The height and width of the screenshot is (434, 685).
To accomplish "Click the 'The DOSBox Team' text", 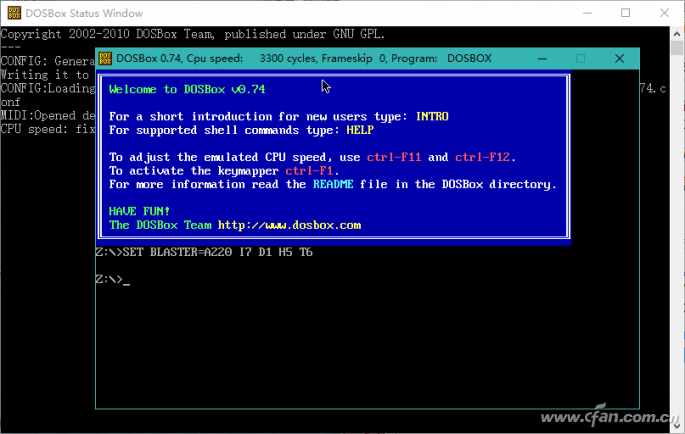I will (x=160, y=225).
